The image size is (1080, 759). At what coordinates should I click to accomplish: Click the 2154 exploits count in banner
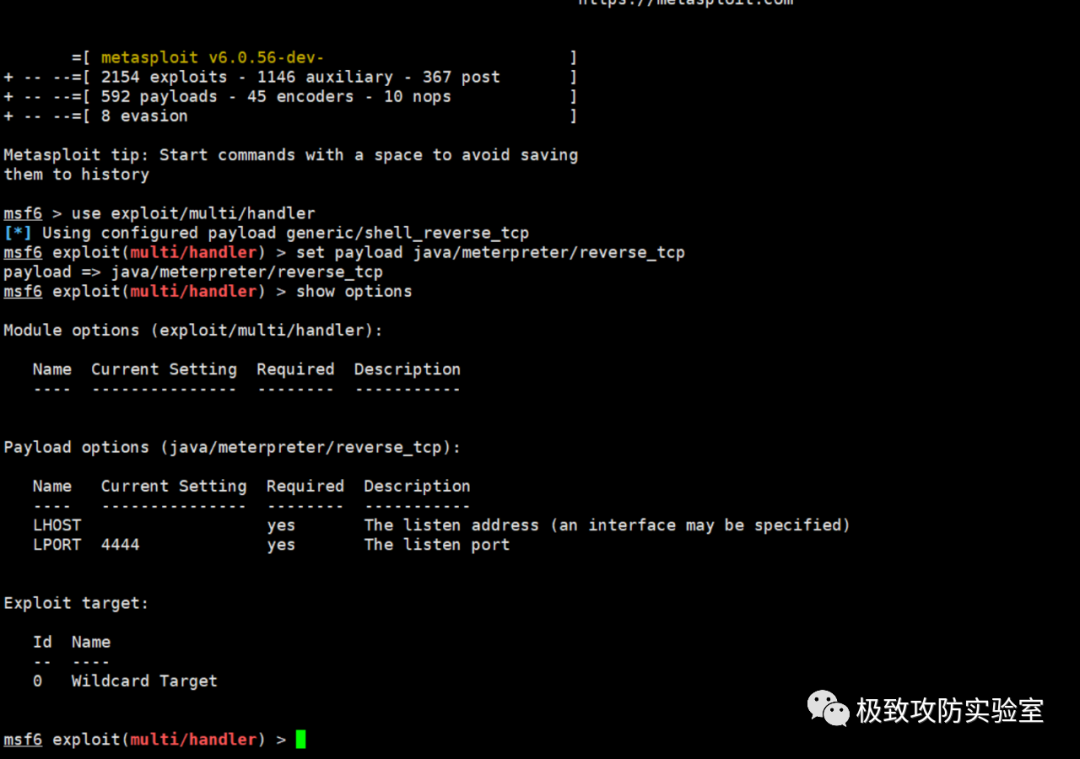(169, 77)
